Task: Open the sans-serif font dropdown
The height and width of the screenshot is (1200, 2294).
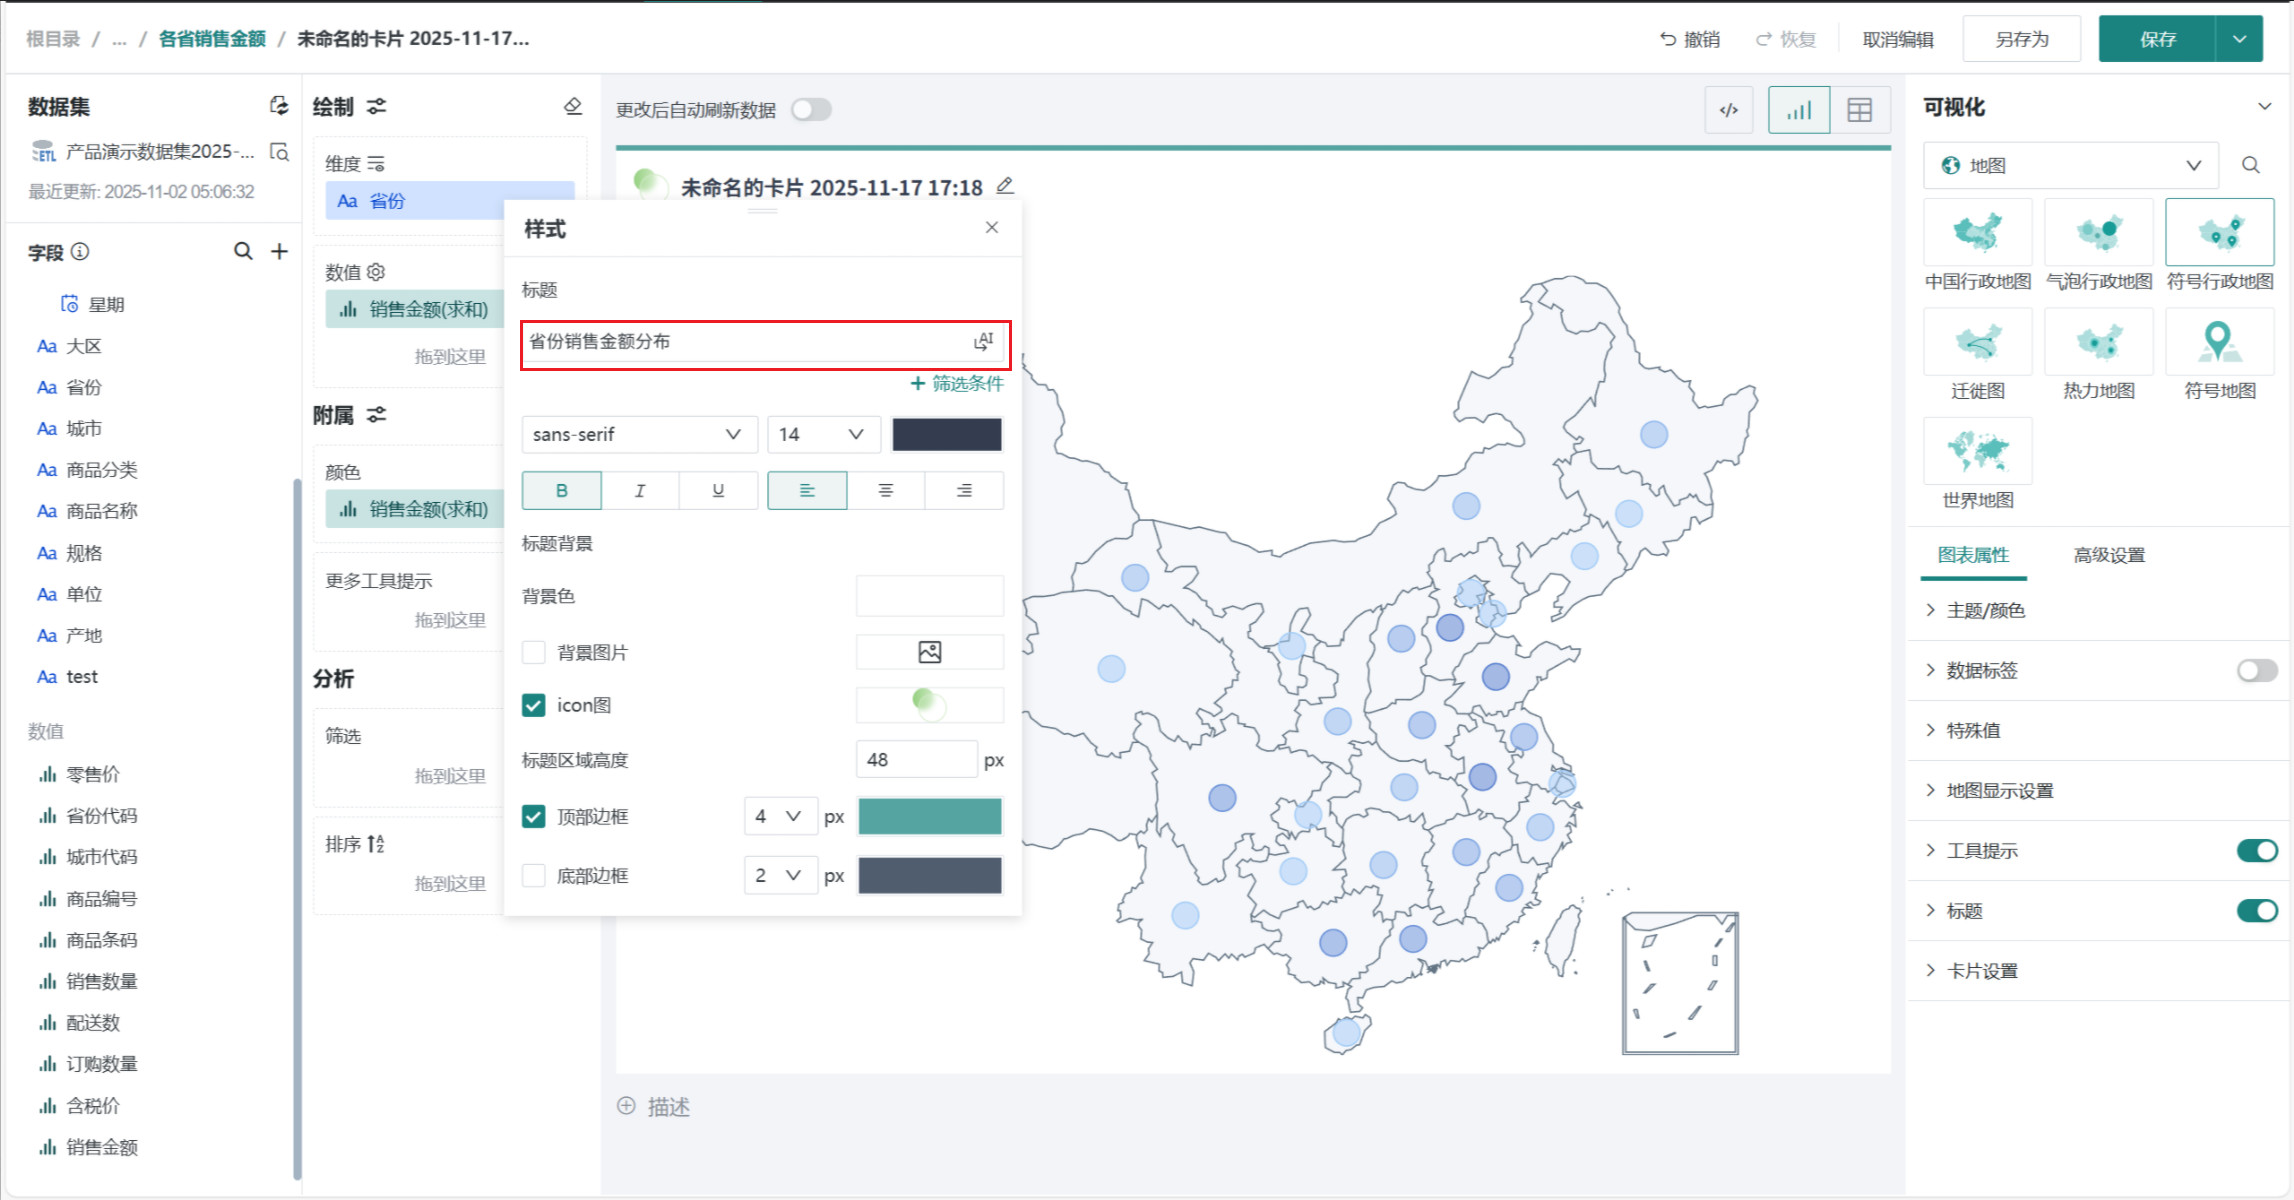Action: click(x=638, y=435)
